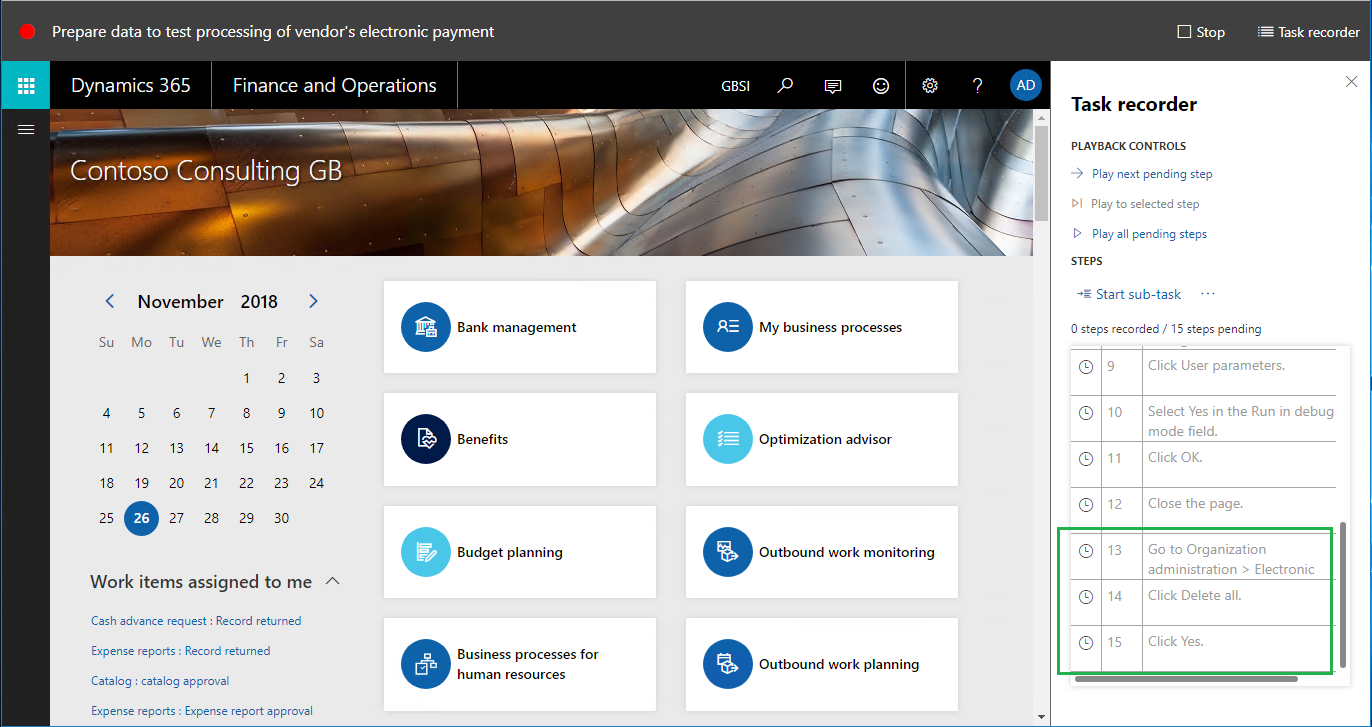Select November 30 in the calendar
The image size is (1372, 727).
click(281, 518)
